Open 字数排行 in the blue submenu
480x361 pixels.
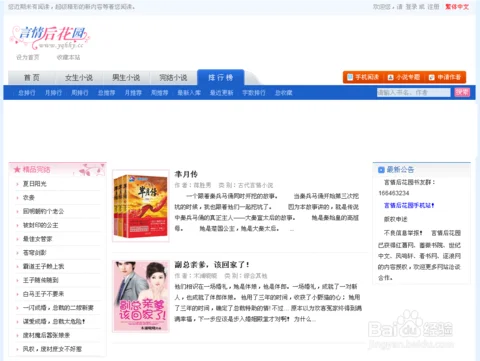[254, 93]
